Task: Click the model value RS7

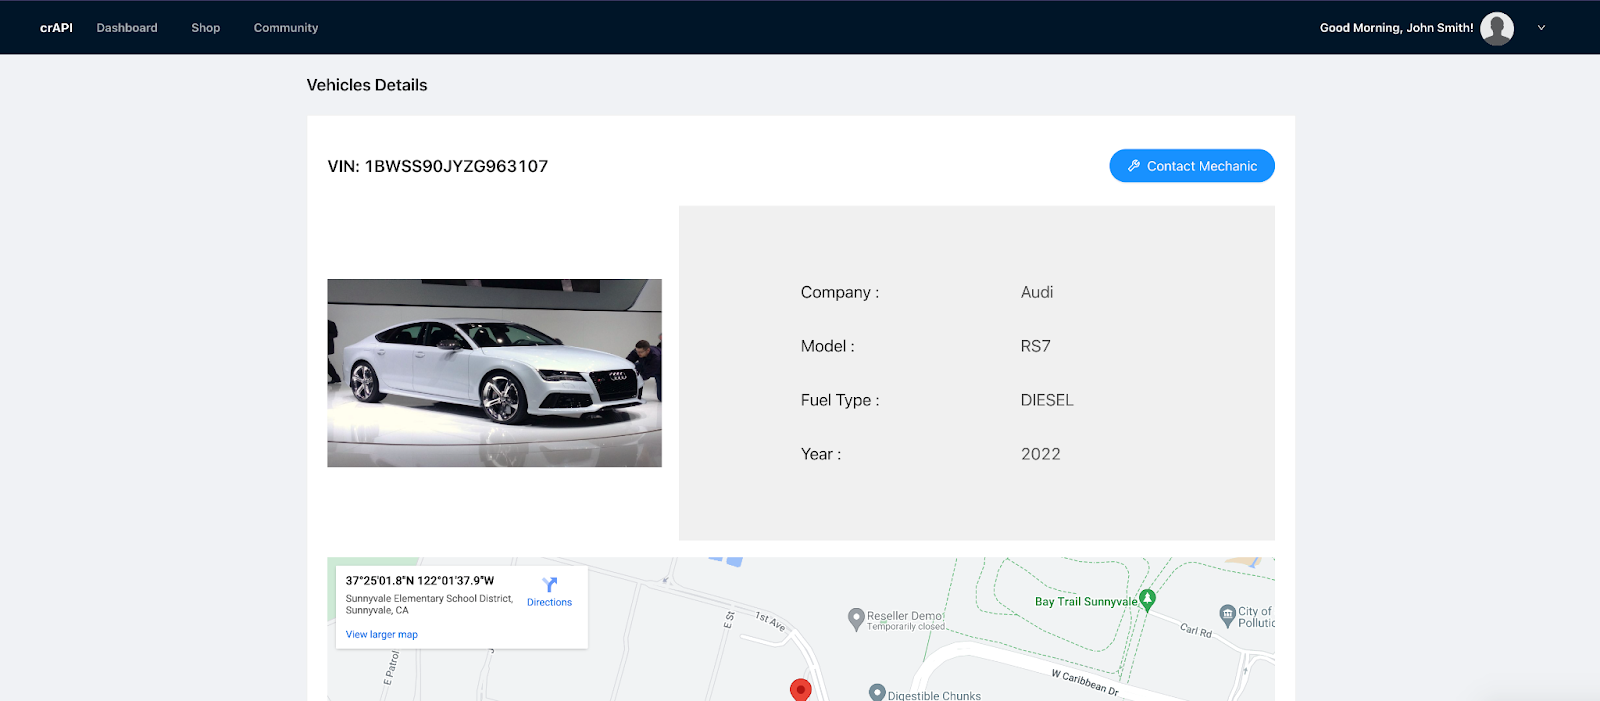Action: click(x=1035, y=346)
